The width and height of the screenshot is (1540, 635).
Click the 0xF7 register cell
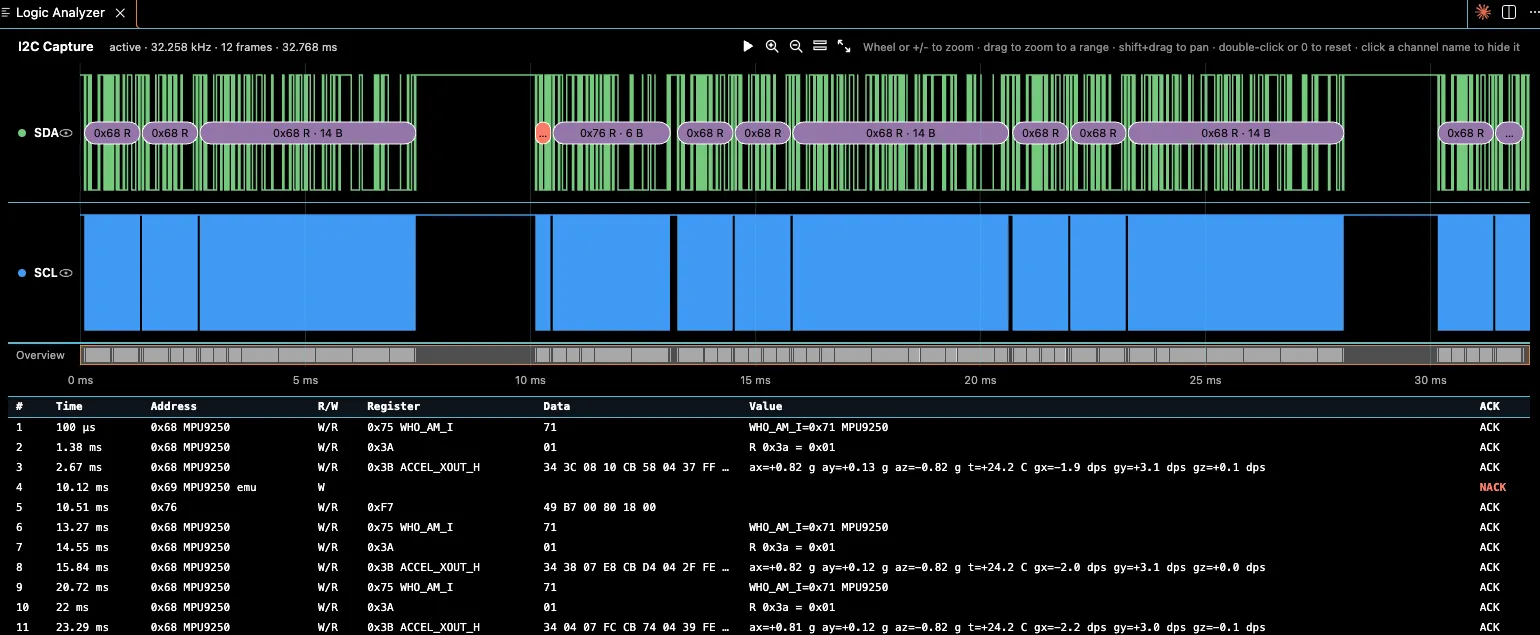click(380, 507)
